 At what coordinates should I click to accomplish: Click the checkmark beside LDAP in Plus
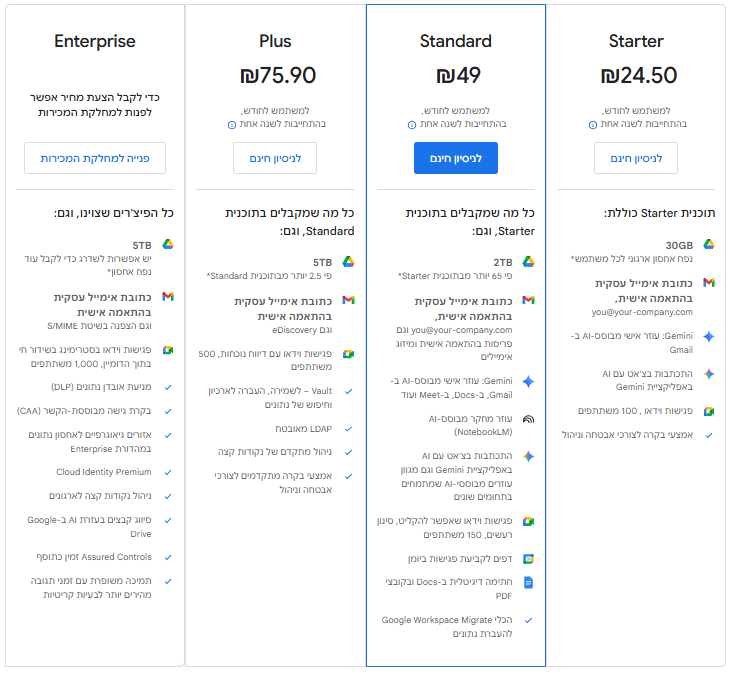(x=348, y=429)
